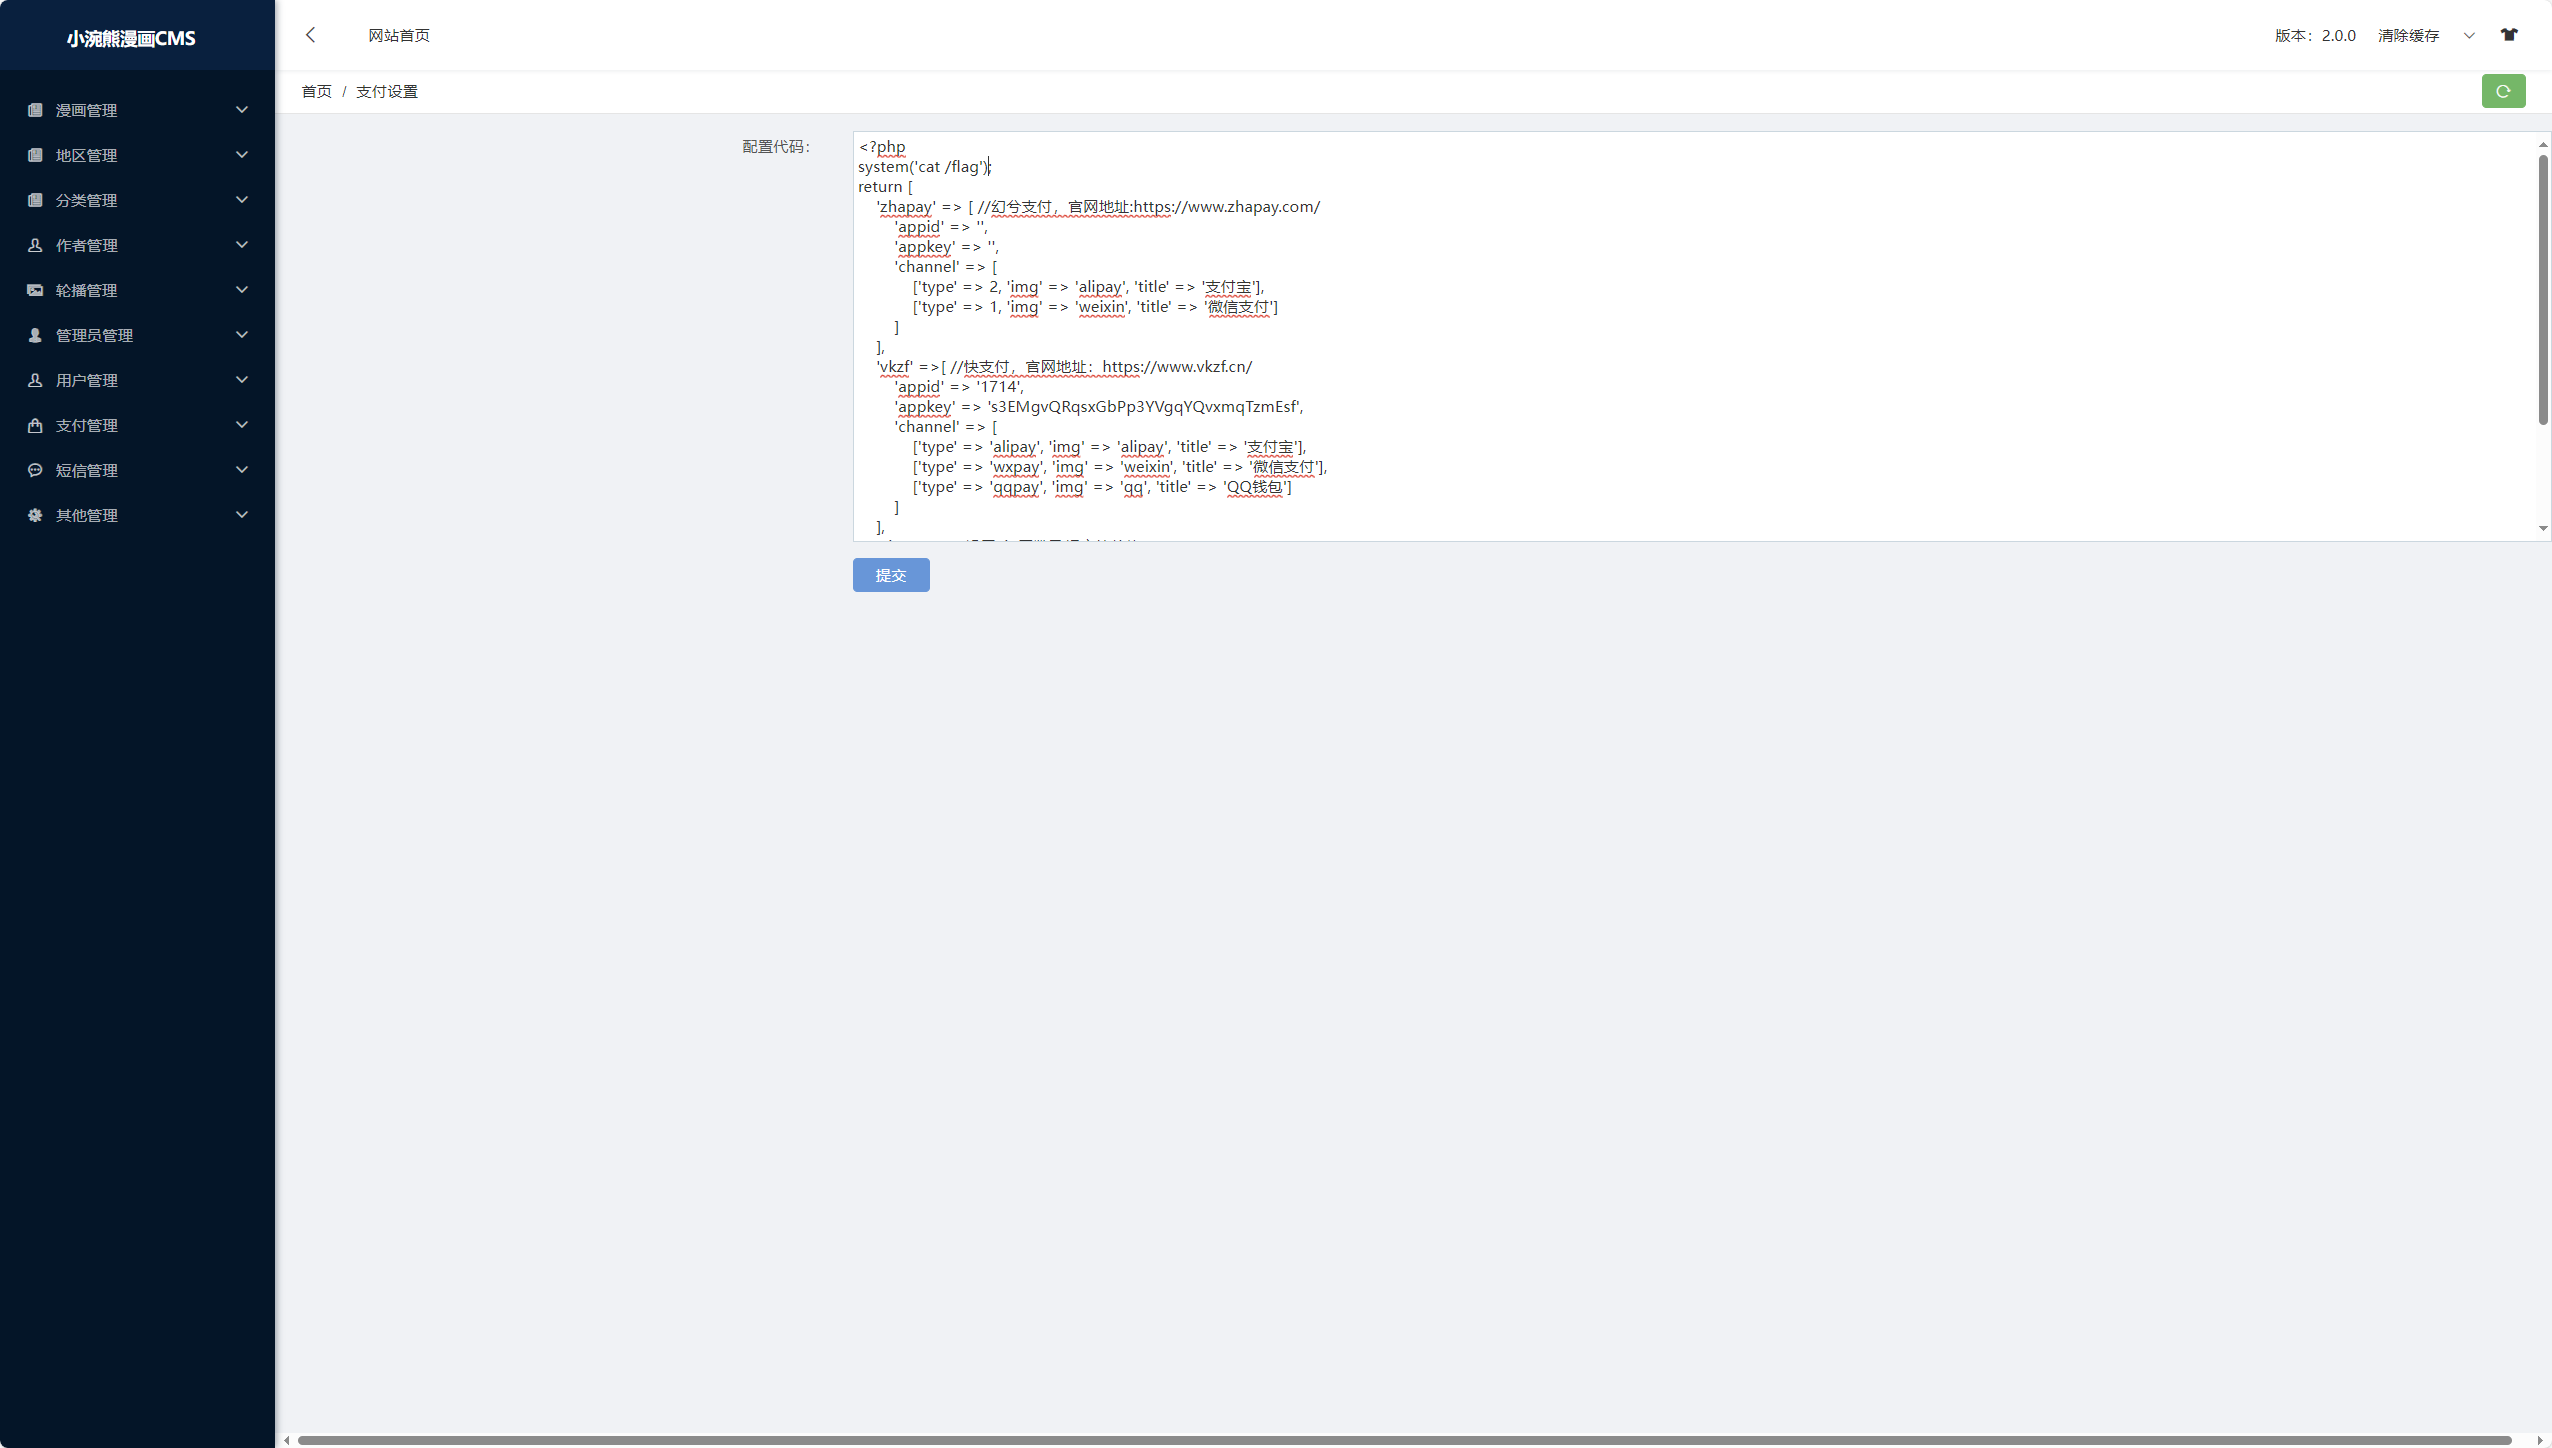
Task: Open the 地区管理 menu item
Action: coord(137,155)
